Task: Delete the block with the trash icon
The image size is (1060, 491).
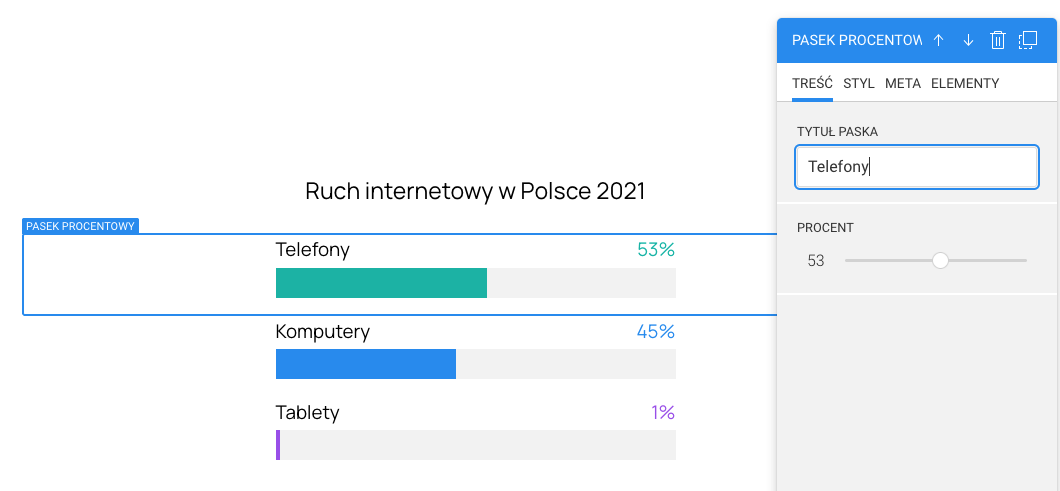Action: coord(998,40)
